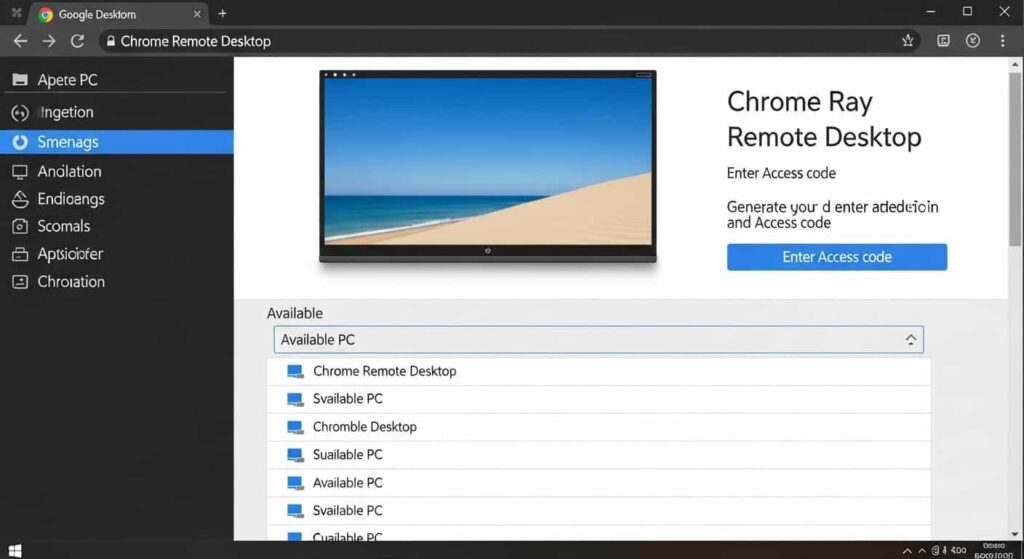Open Chrome three-dot menu
1024x559 pixels.
[x=1002, y=40]
